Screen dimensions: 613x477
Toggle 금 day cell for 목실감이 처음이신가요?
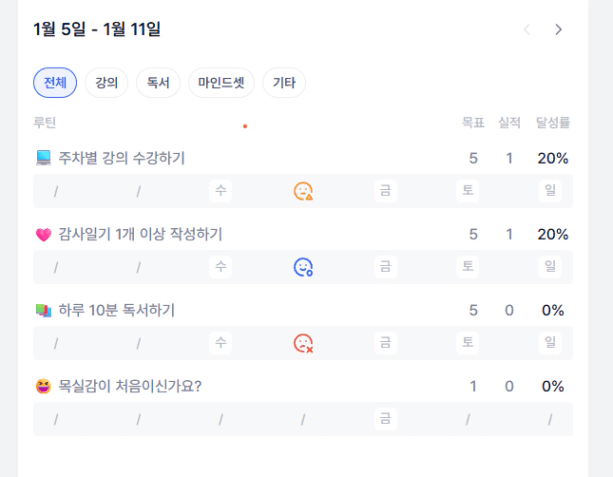coord(385,419)
